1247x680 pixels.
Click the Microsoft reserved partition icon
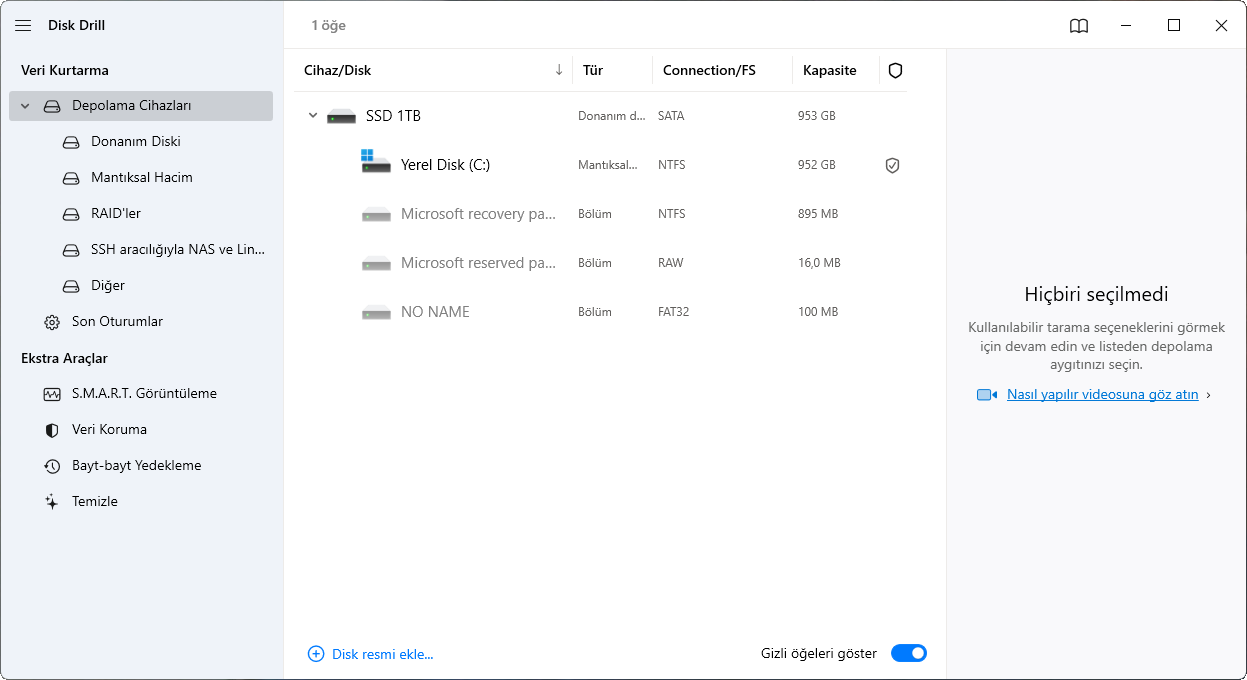click(376, 263)
